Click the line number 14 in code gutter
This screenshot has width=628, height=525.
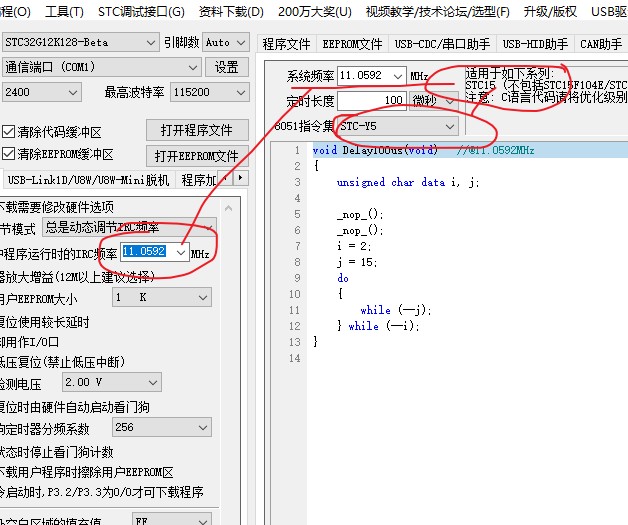pos(294,358)
